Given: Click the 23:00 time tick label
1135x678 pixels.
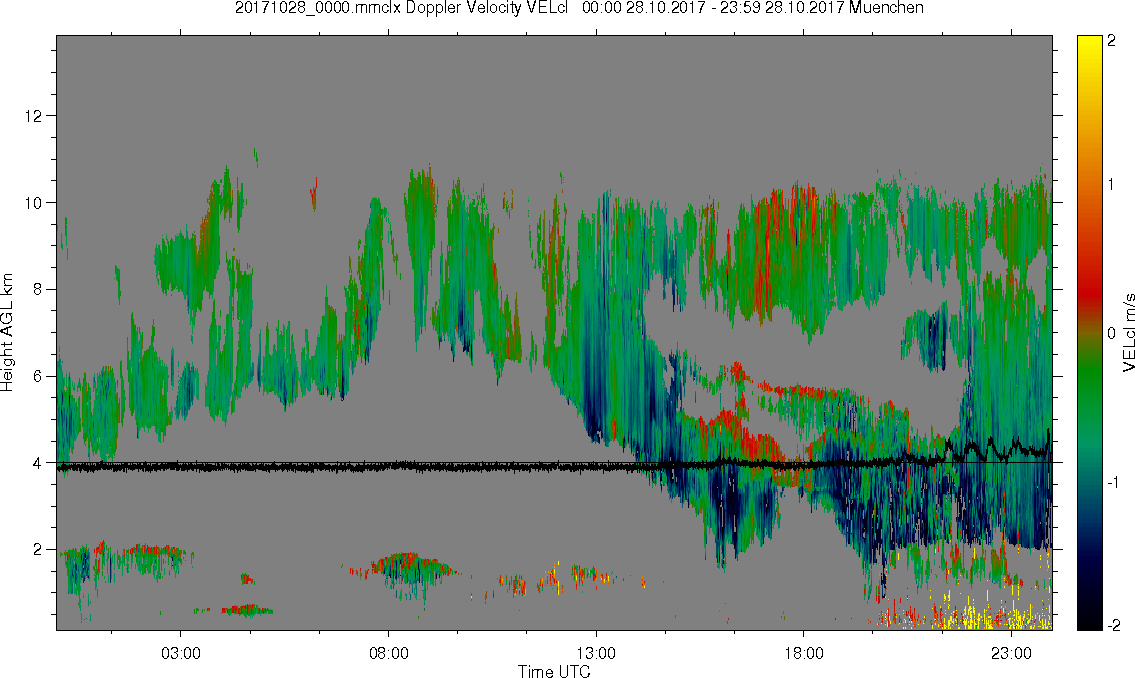Looking at the screenshot, I should 1011,653.
